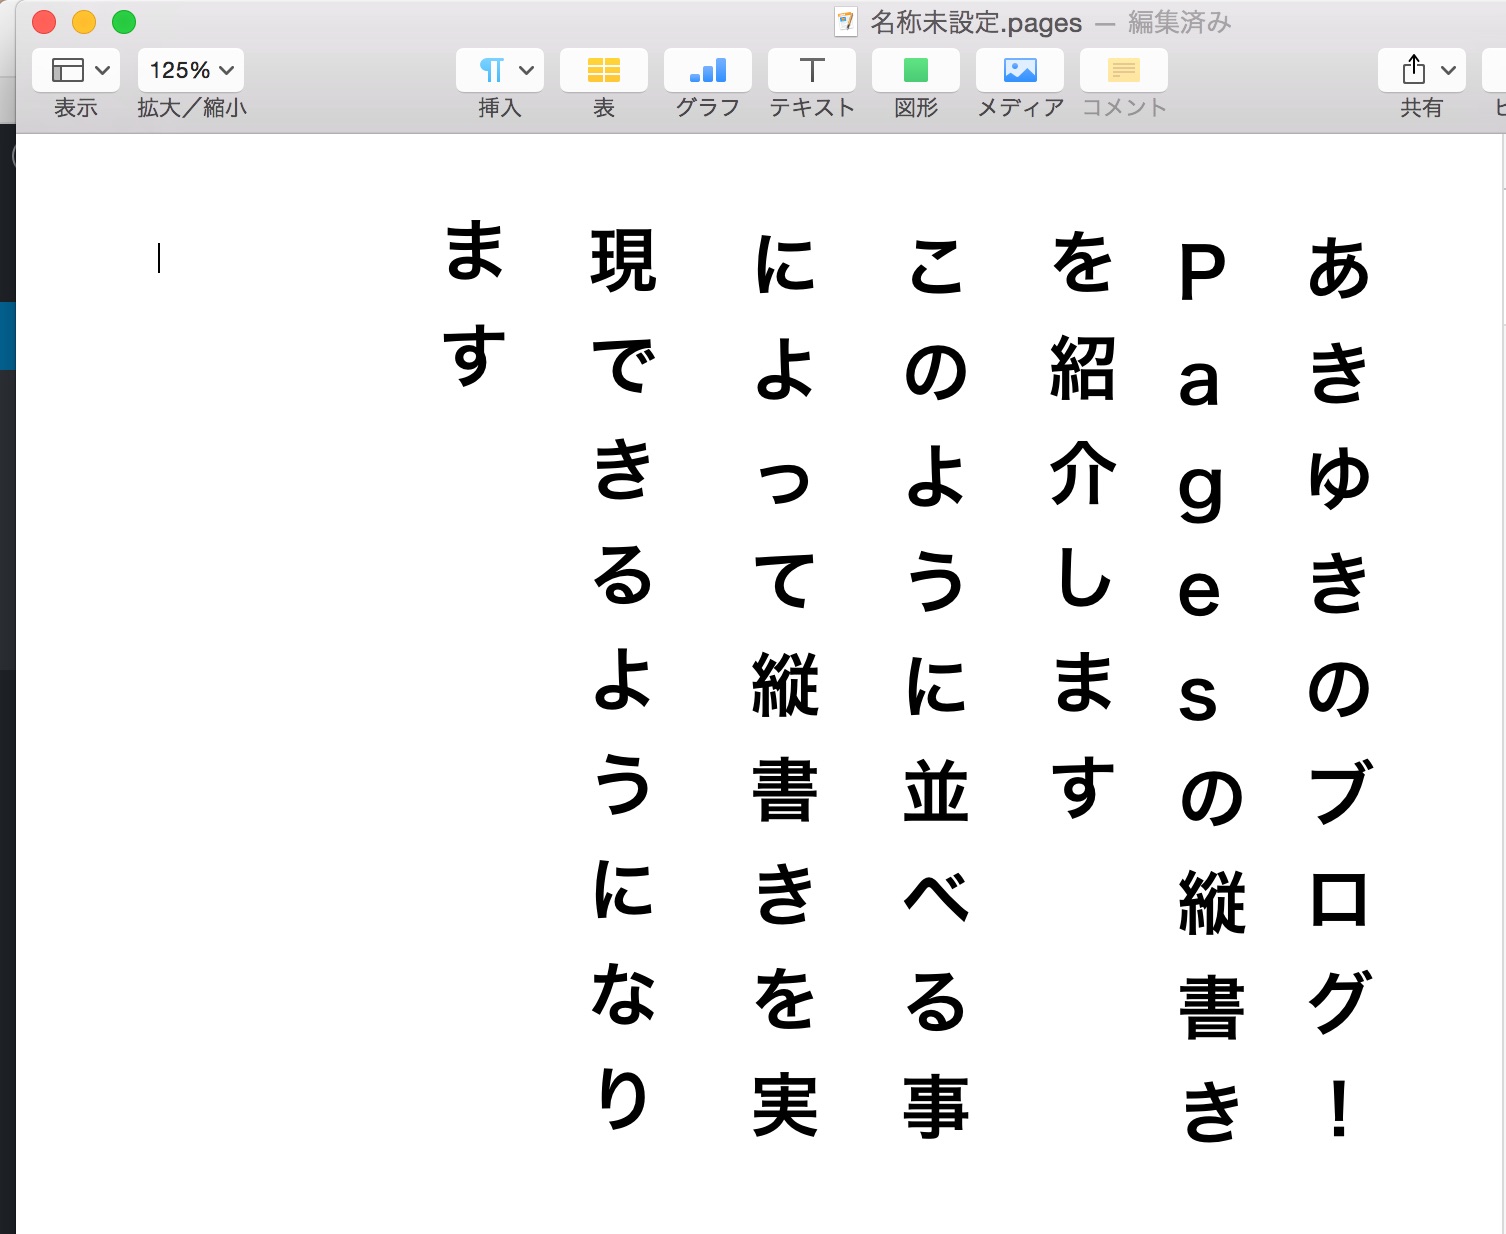1506x1234 pixels.
Task: Click the kanji 紹 in the document
Action: click(x=1083, y=367)
